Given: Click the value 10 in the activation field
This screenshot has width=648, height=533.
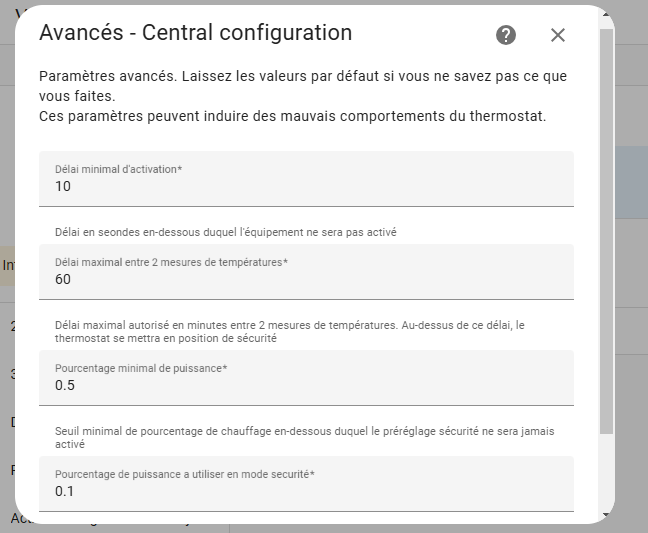Looking at the screenshot, I should pos(63,186).
